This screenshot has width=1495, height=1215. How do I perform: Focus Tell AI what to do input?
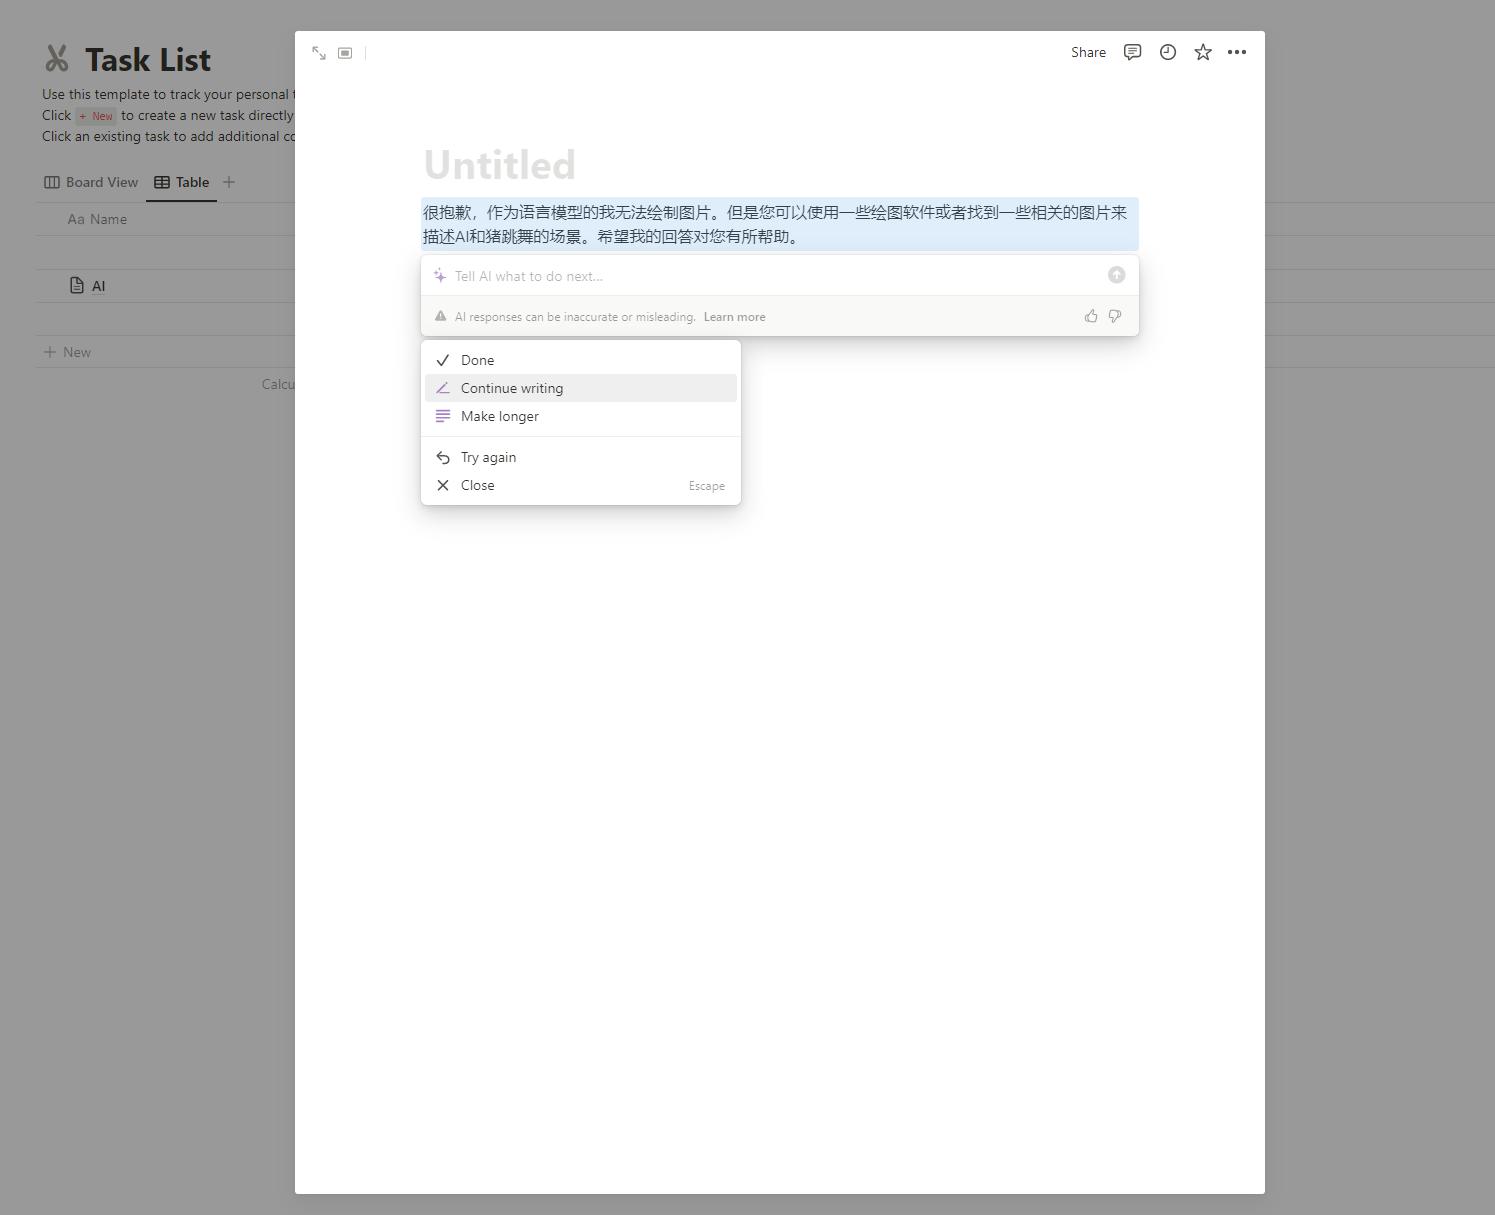pos(775,276)
